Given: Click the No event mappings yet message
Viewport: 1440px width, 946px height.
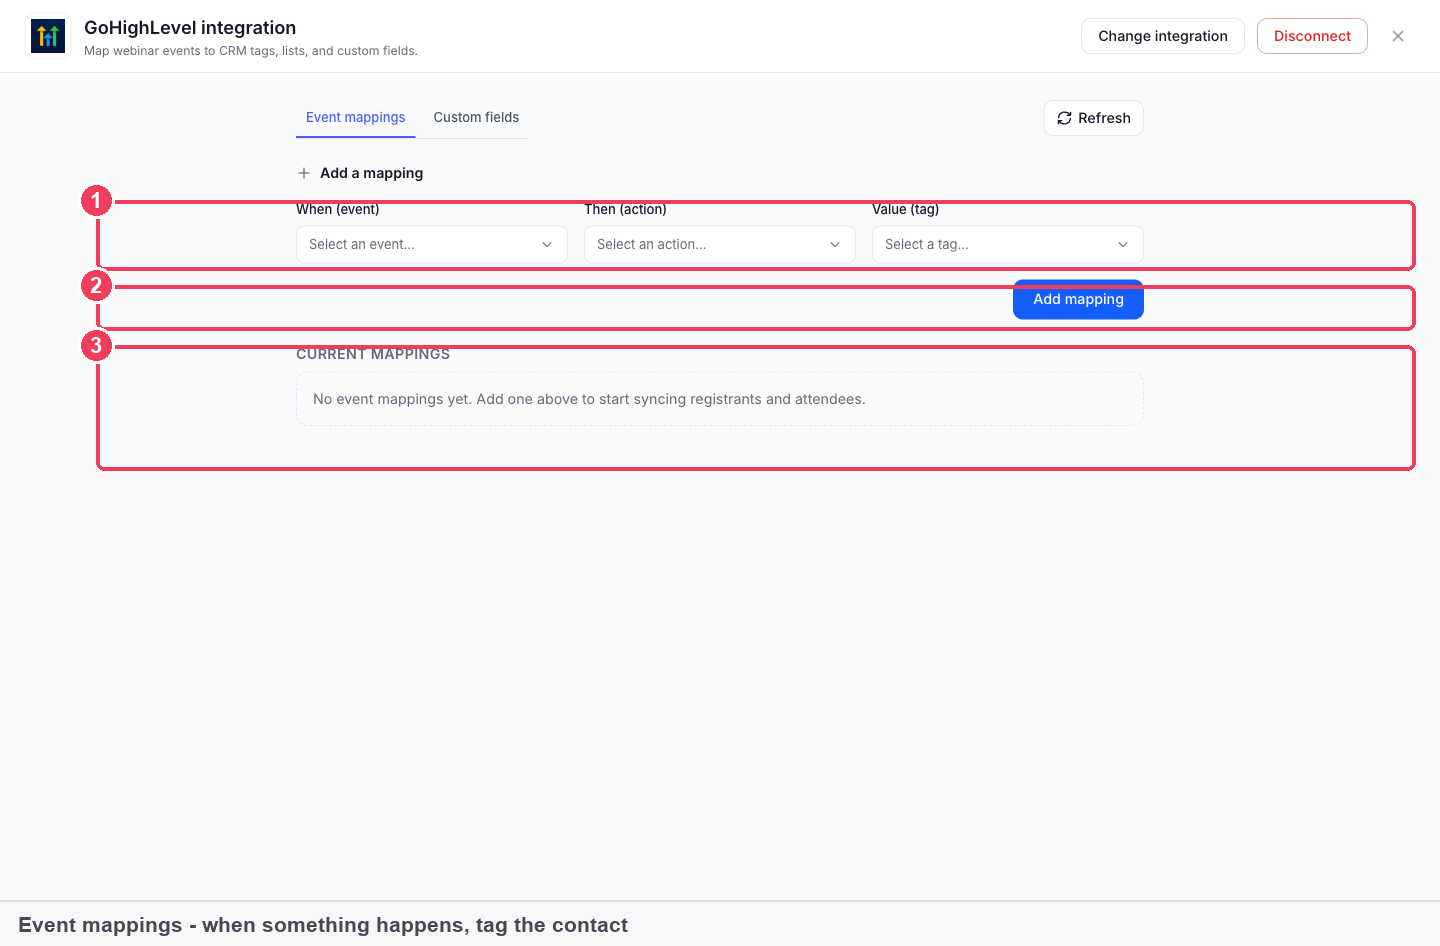Looking at the screenshot, I should coord(589,399).
